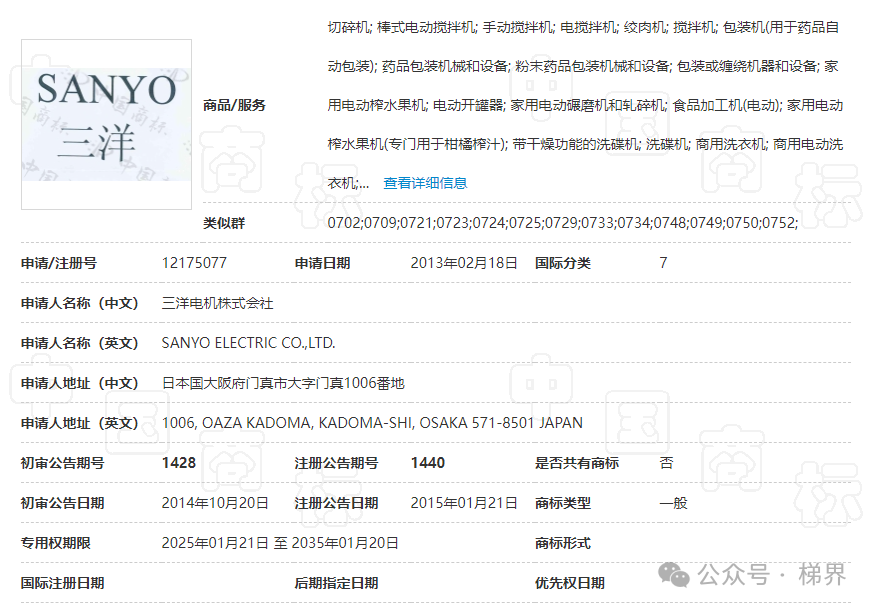Click trademark type value 一般
Screen dimensions: 874x609
668,503
